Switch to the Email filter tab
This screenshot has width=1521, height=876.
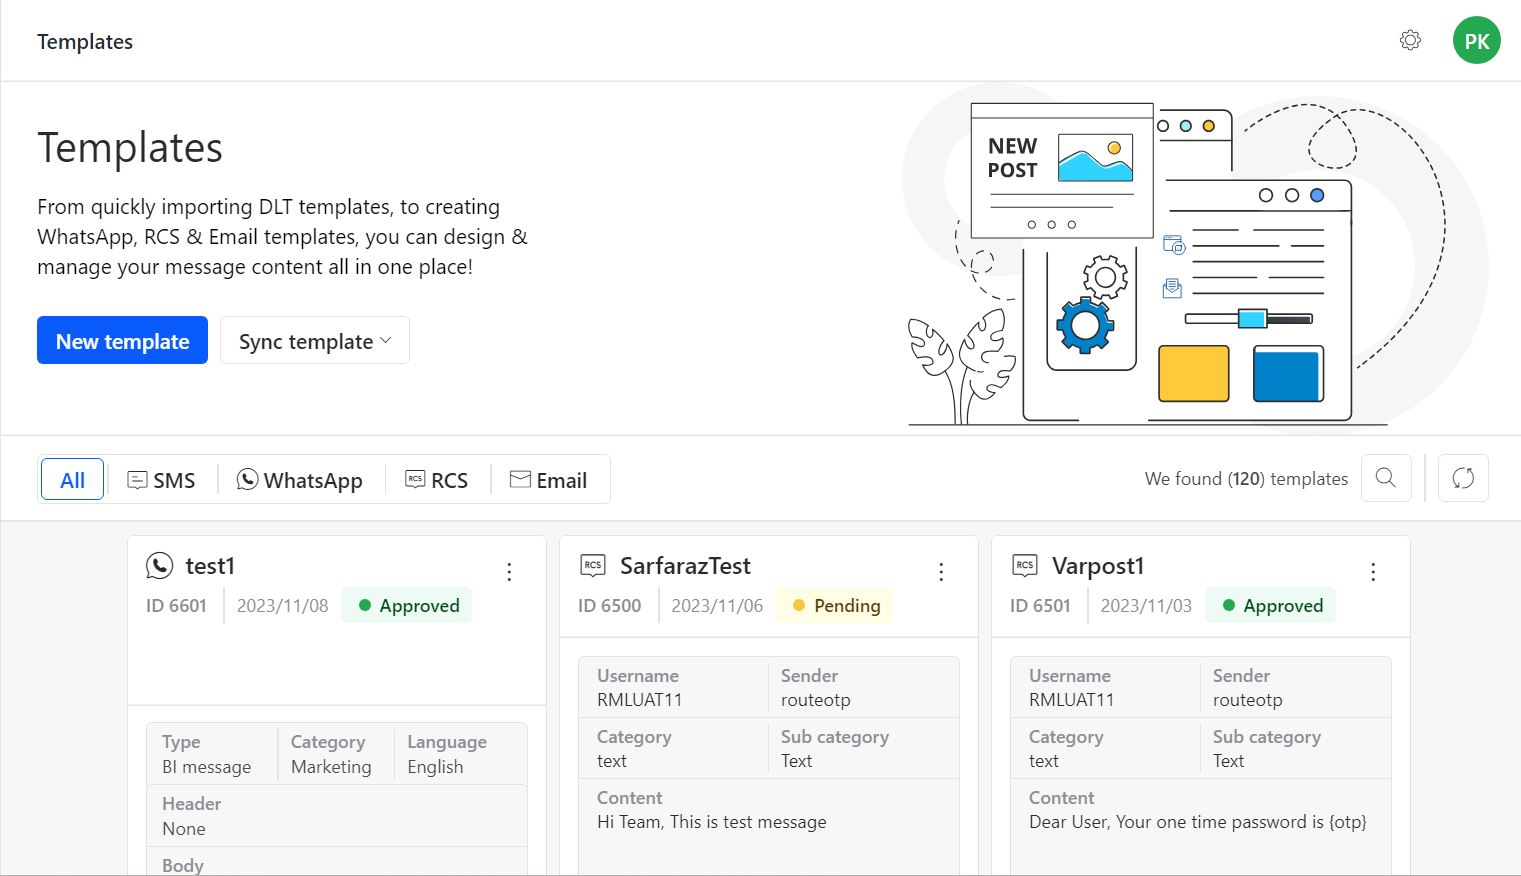pos(548,480)
